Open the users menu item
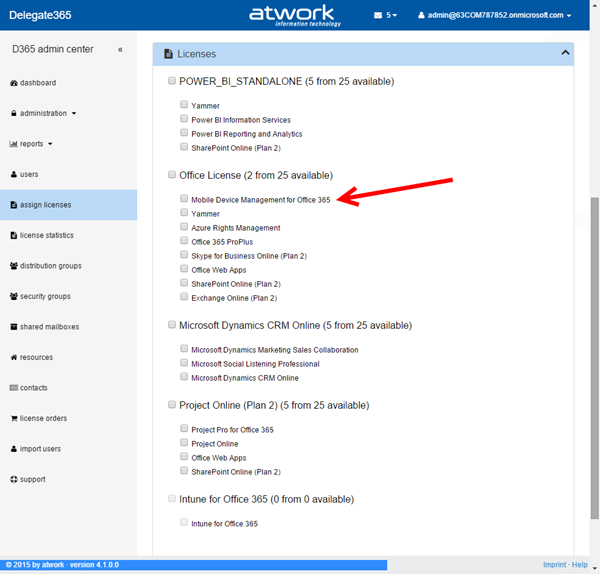Image resolution: width=600 pixels, height=574 pixels. tap(68, 174)
